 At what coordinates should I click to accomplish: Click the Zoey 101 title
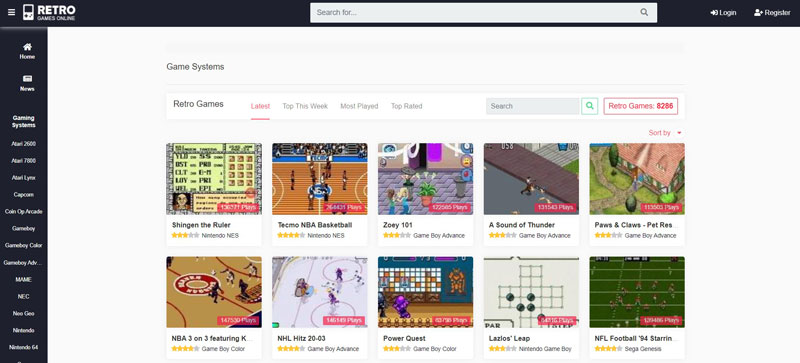[398, 225]
